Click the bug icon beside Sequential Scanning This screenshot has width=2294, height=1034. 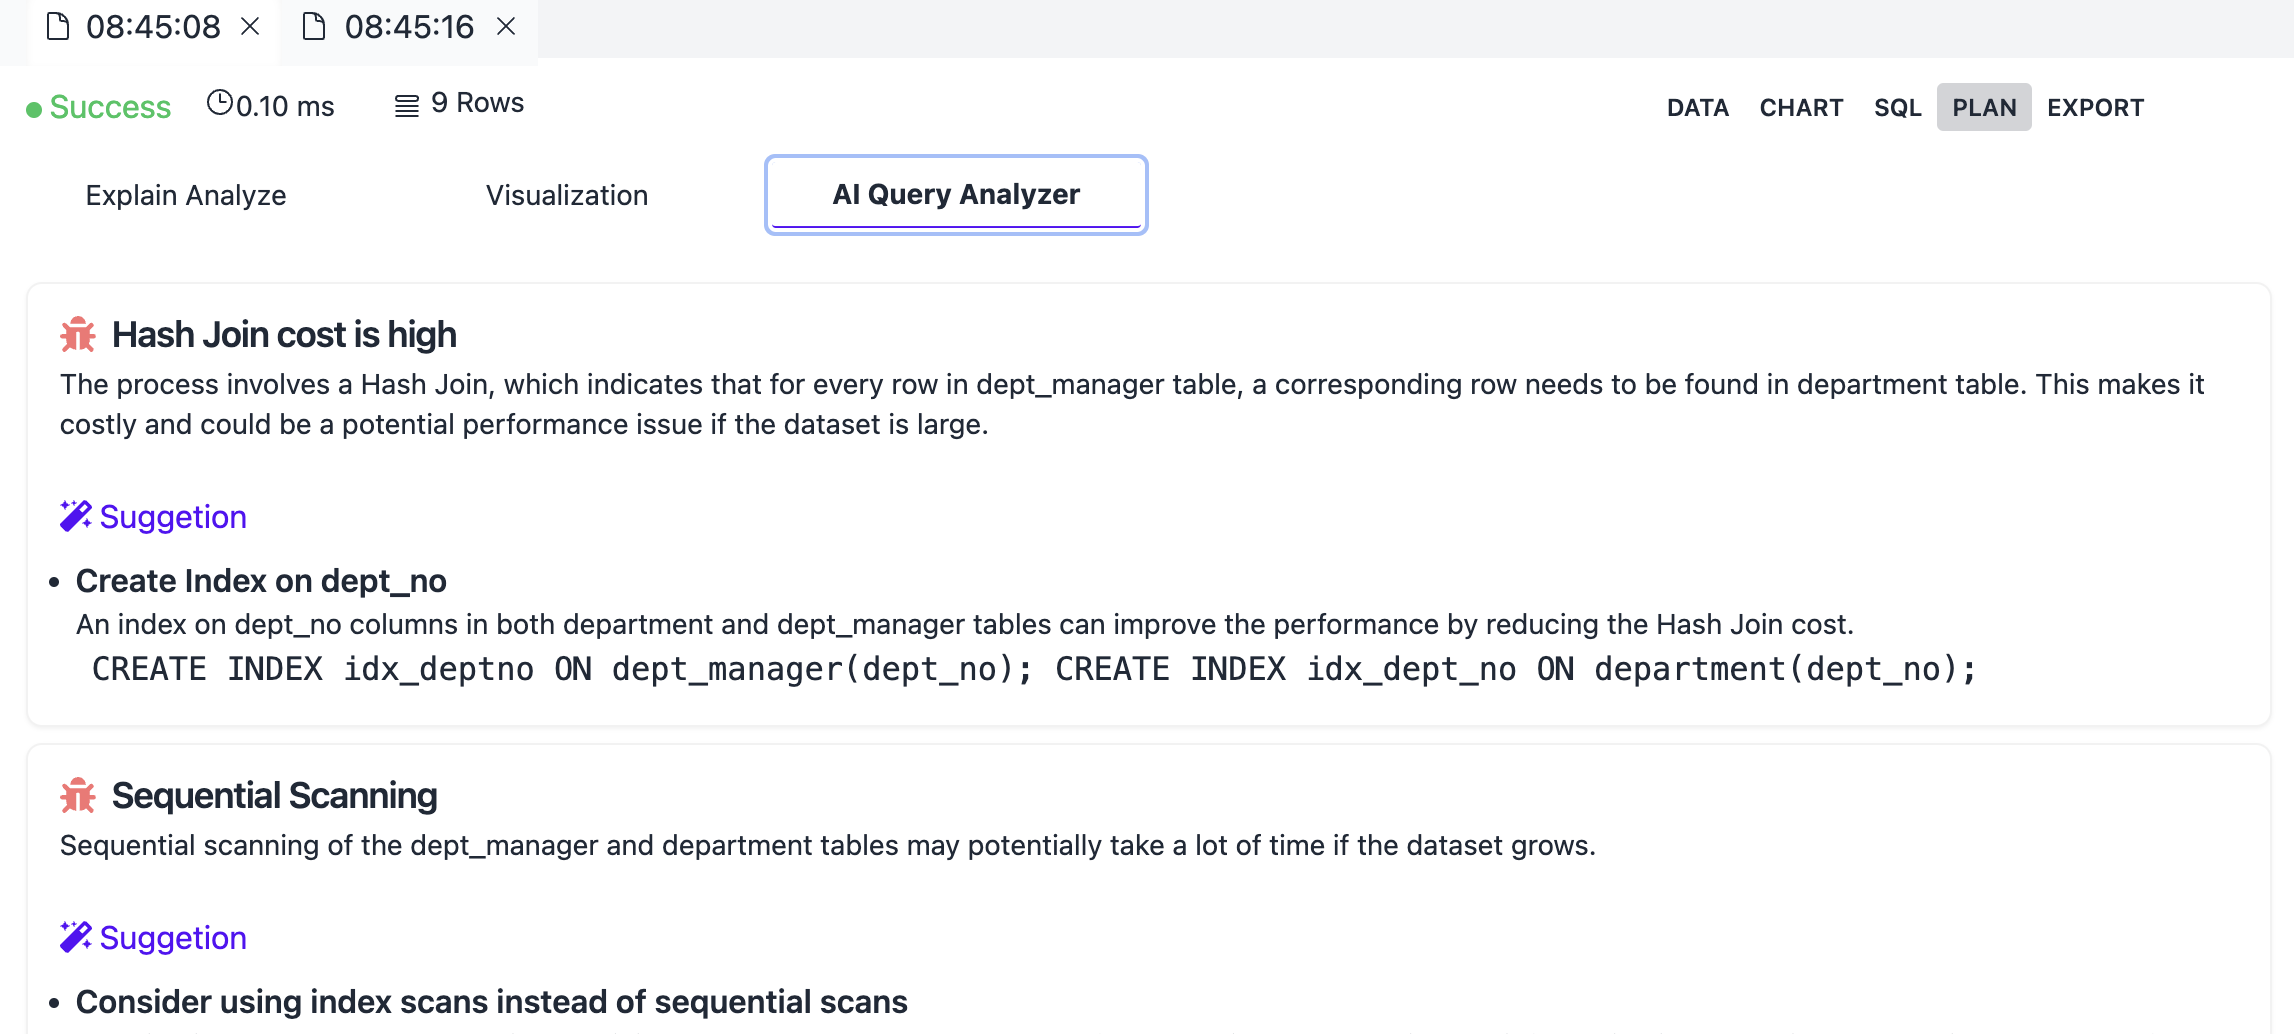[x=77, y=796]
